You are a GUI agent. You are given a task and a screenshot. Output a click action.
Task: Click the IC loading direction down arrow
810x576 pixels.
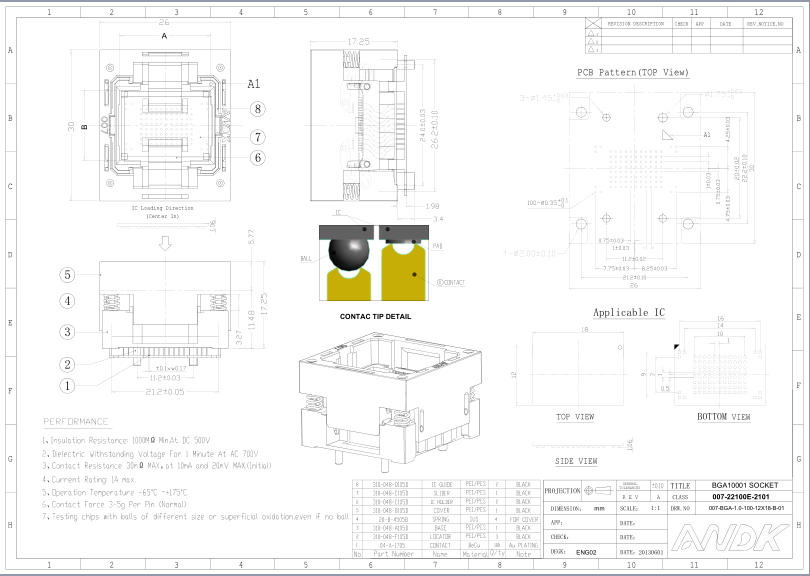tap(165, 243)
